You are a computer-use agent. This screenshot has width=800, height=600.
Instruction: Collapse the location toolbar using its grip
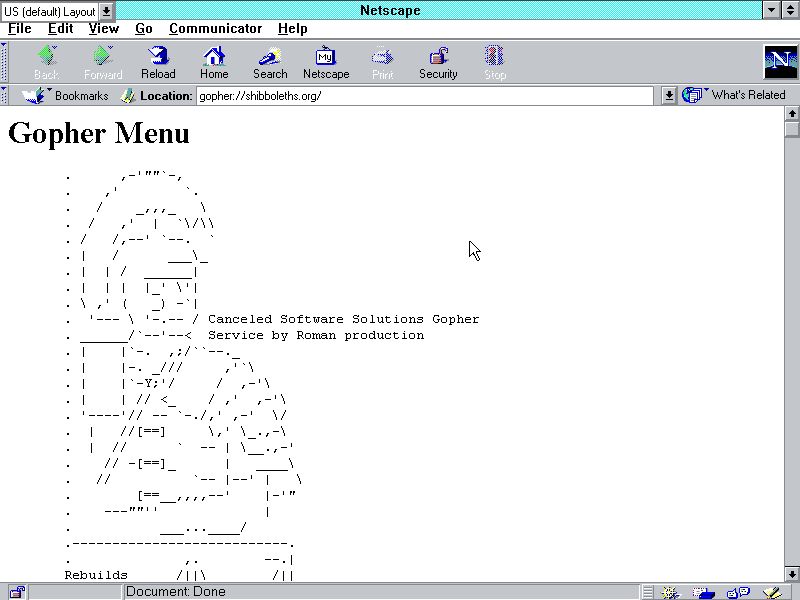tap(4, 96)
